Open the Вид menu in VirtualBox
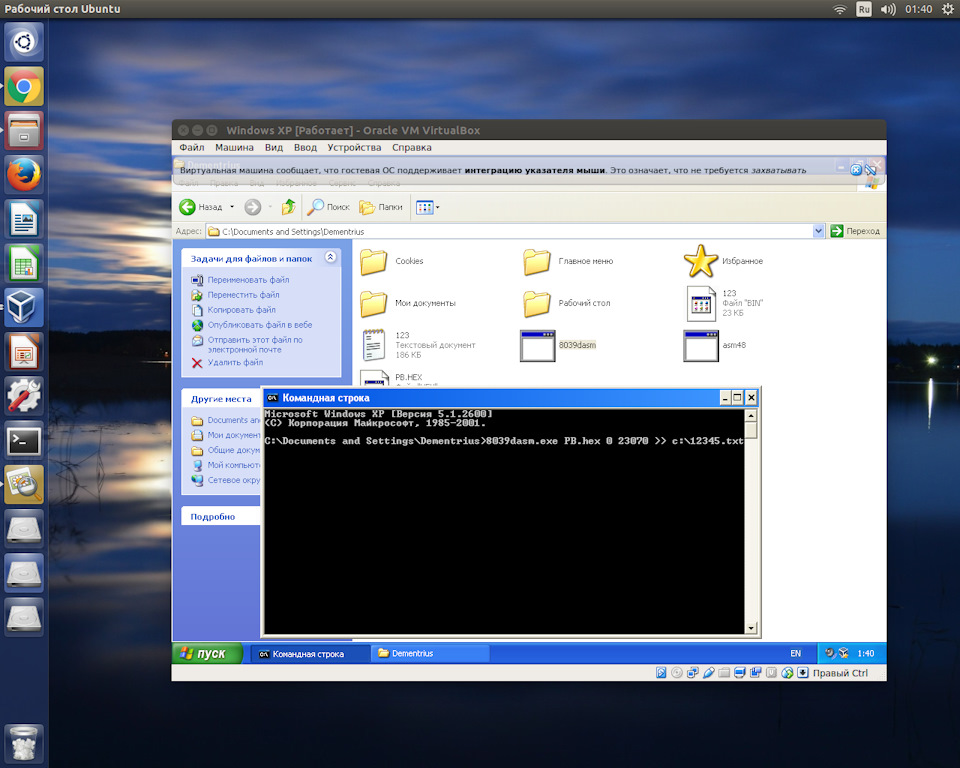Image resolution: width=960 pixels, height=768 pixels. [274, 148]
